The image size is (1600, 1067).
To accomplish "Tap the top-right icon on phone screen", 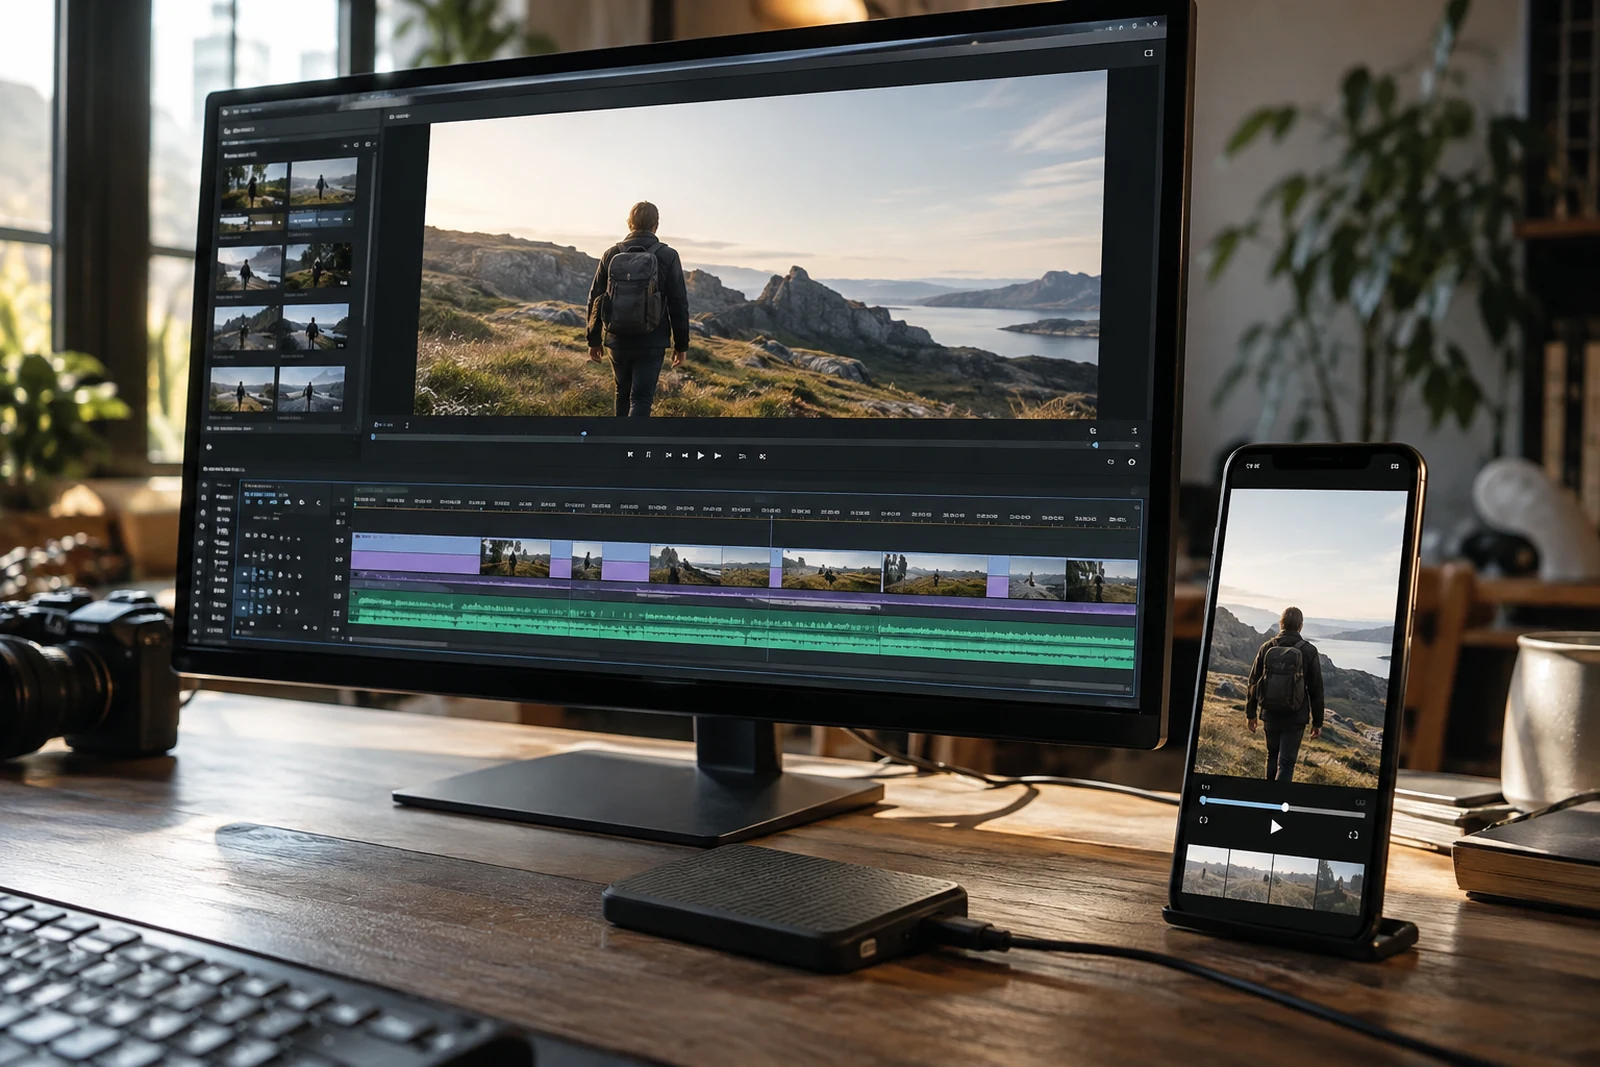I will pos(1394,466).
